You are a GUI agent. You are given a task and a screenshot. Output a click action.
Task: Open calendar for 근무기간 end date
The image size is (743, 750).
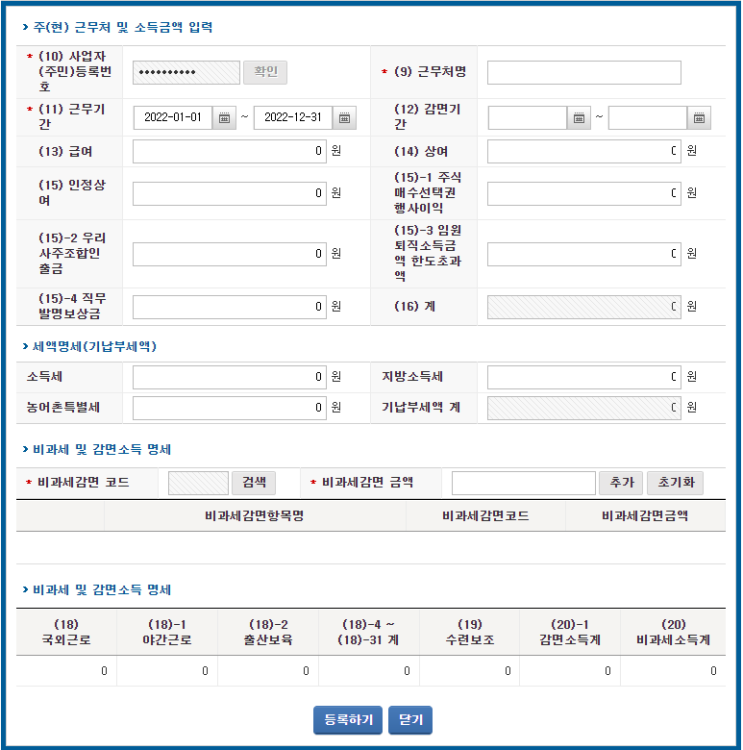point(344,118)
